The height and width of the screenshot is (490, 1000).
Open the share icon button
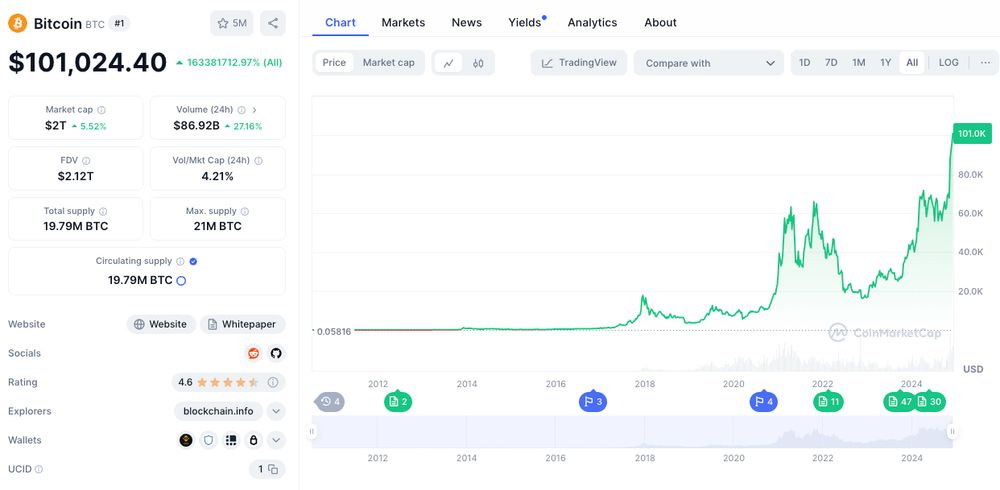273,24
